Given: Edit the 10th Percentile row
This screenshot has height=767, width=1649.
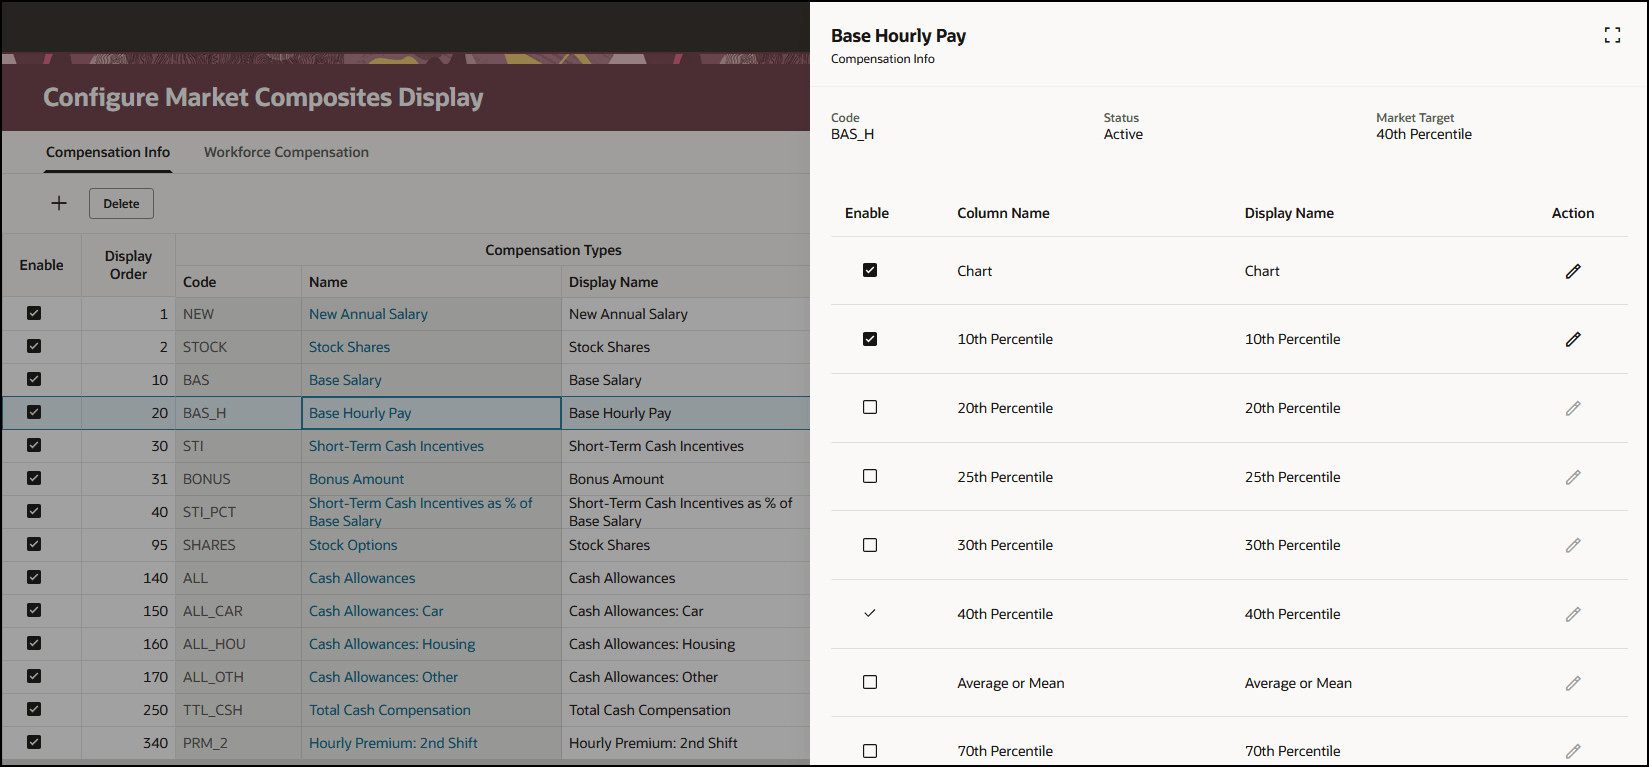Looking at the screenshot, I should (x=1573, y=339).
